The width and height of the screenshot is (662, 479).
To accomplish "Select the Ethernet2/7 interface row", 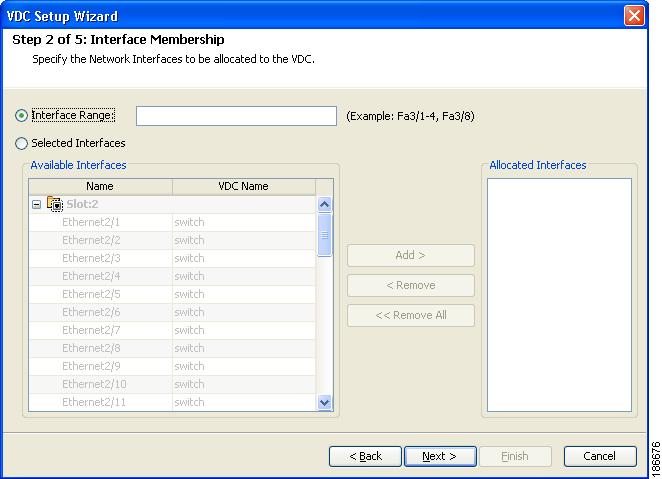I will tap(172, 330).
